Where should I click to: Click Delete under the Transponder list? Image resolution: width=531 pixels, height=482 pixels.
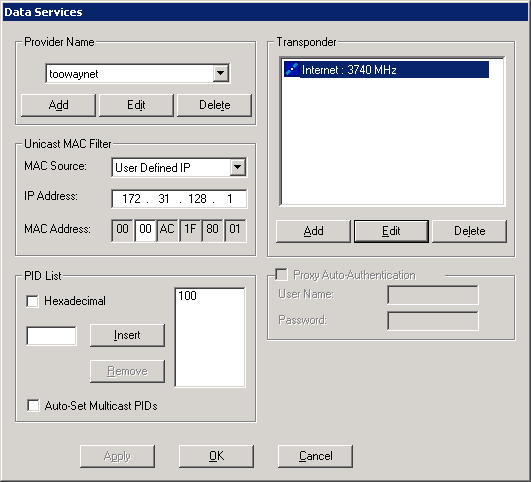click(x=469, y=231)
